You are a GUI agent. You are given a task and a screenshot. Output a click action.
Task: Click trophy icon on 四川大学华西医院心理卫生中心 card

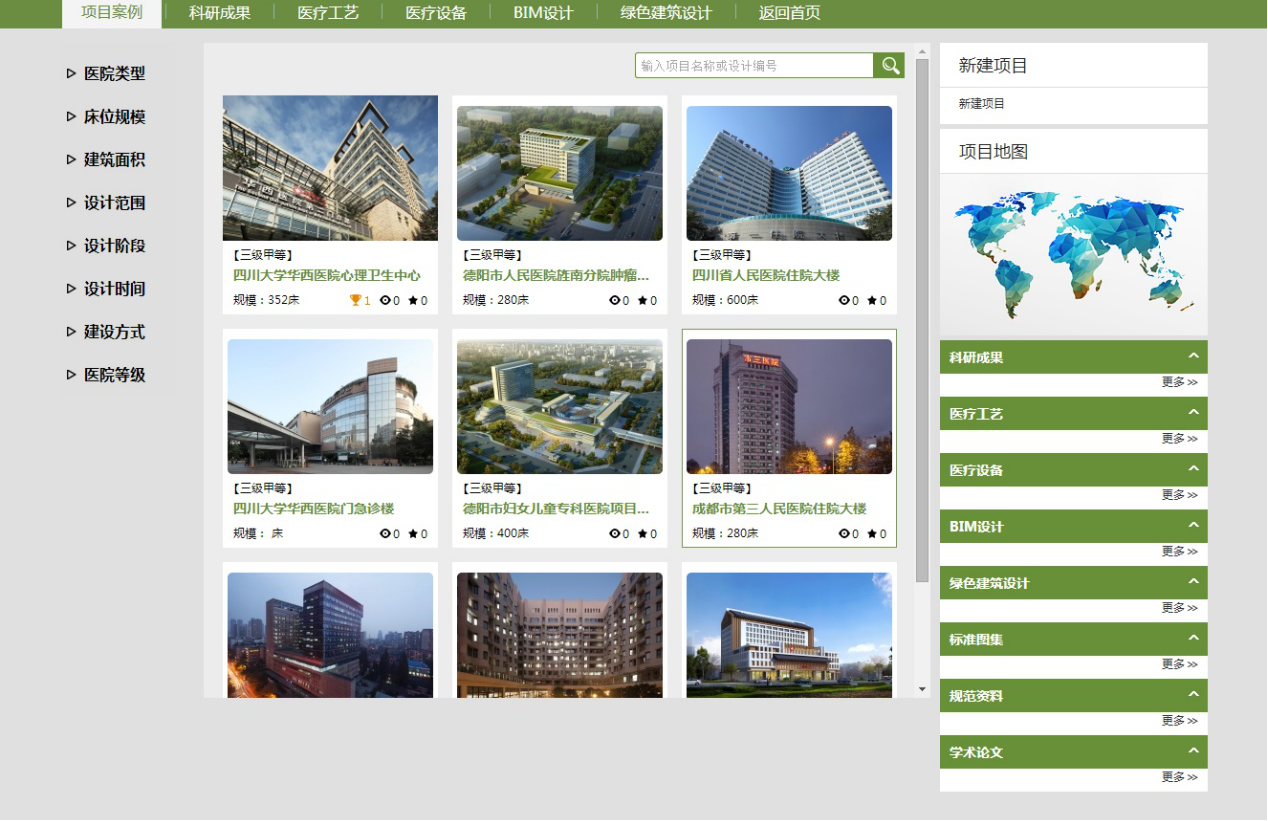pos(355,300)
